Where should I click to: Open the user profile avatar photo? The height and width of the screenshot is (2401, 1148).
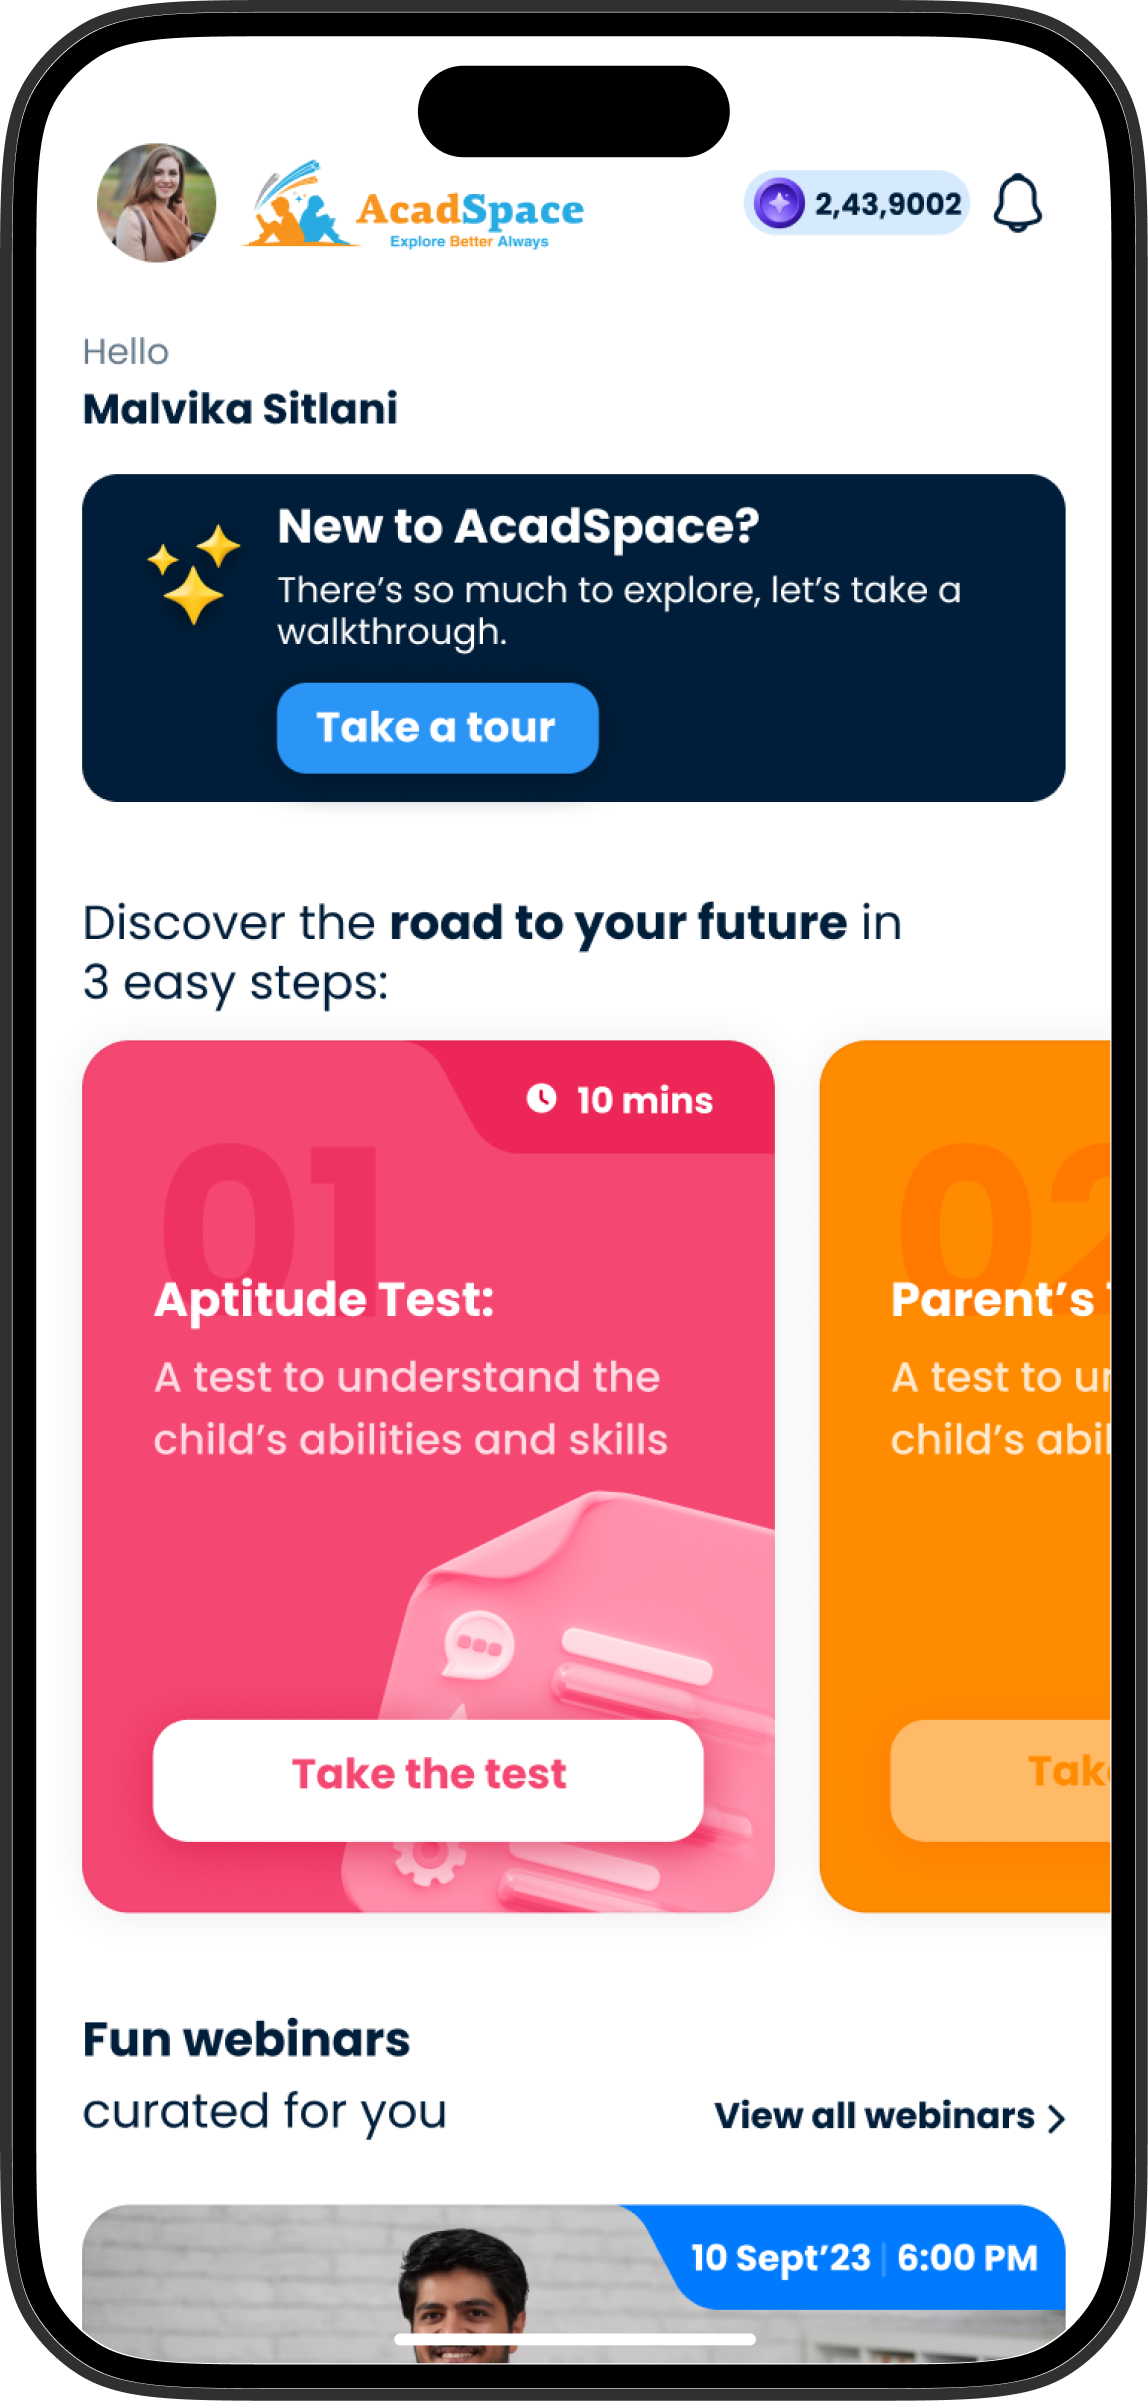156,203
